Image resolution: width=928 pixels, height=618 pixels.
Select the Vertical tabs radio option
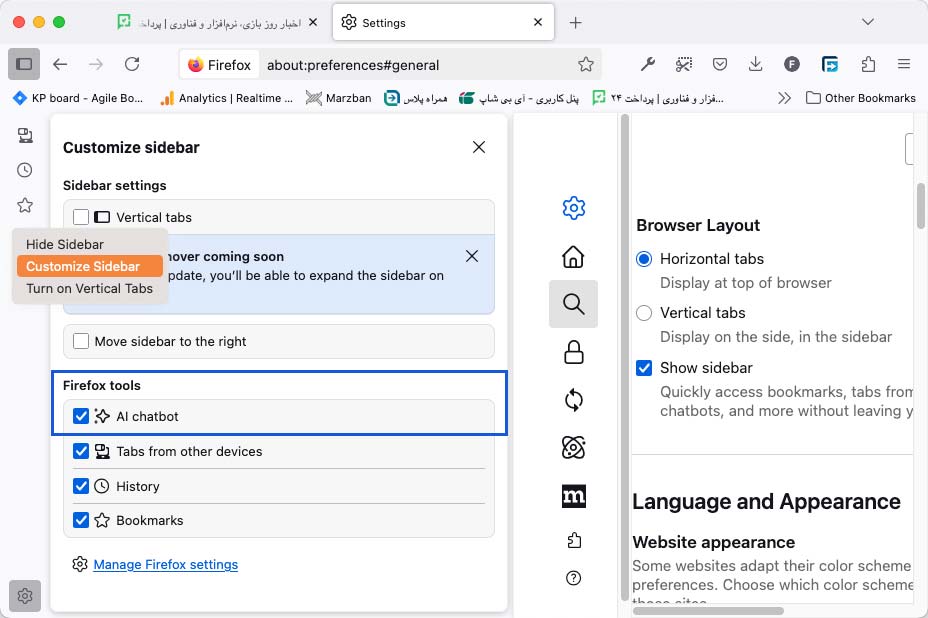coord(644,313)
